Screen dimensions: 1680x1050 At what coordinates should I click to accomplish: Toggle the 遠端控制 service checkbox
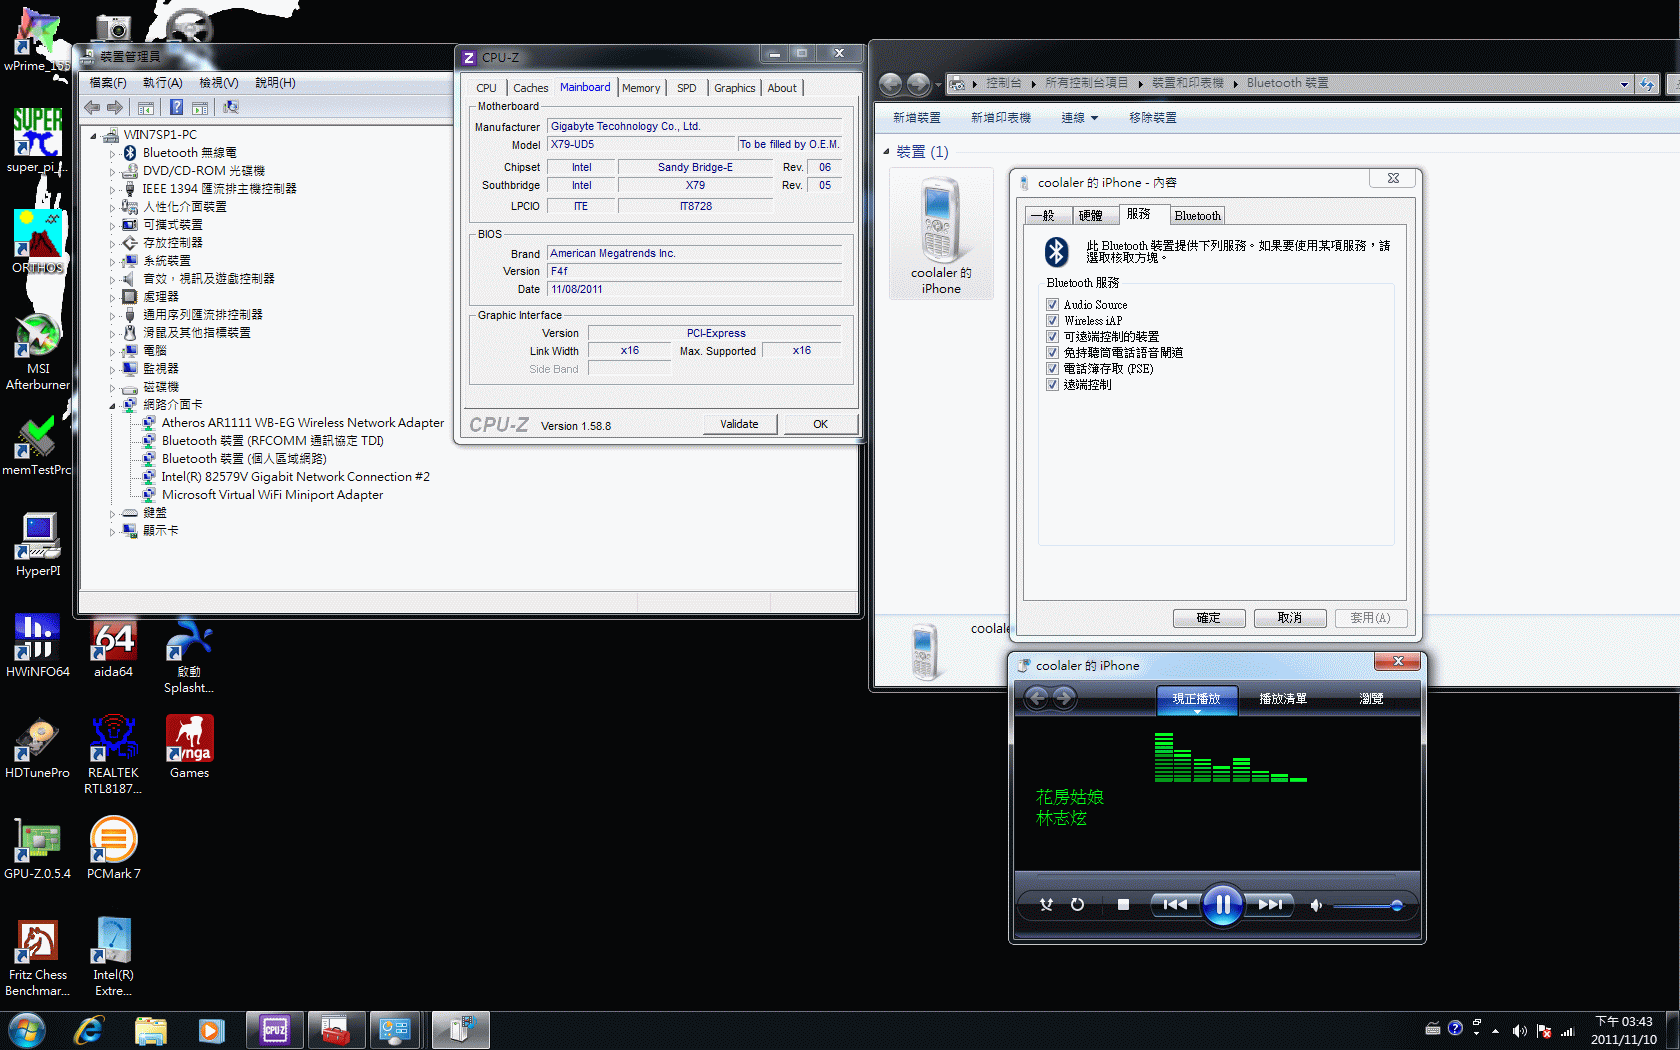(x=1052, y=384)
